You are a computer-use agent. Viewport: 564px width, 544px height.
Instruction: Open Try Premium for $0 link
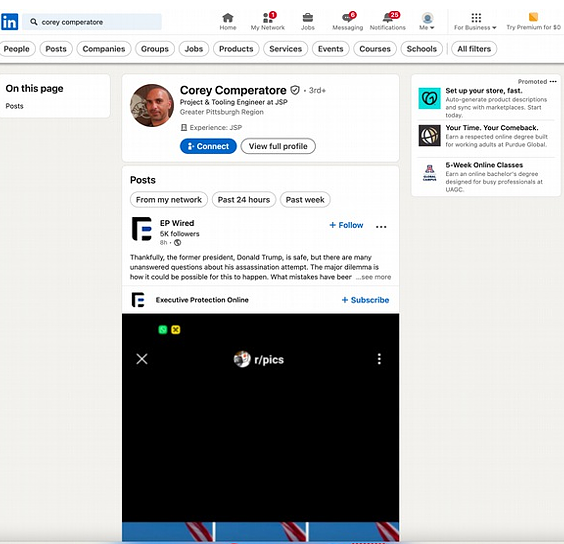tap(533, 22)
